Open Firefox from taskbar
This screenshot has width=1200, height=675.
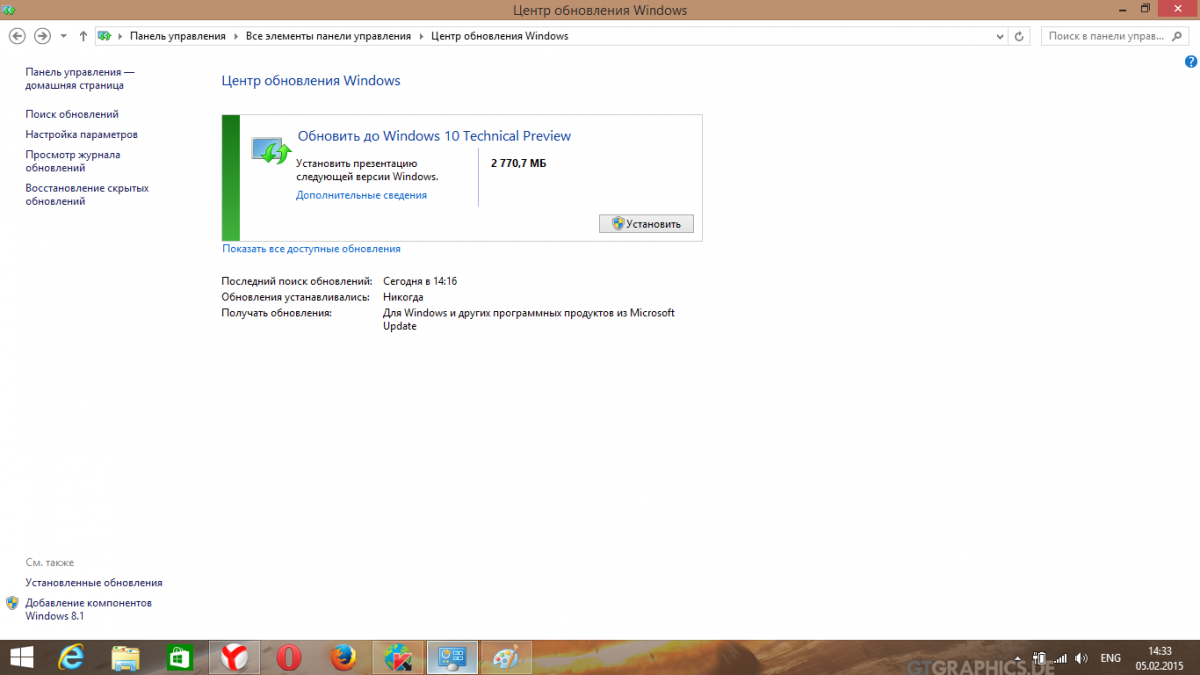click(344, 657)
